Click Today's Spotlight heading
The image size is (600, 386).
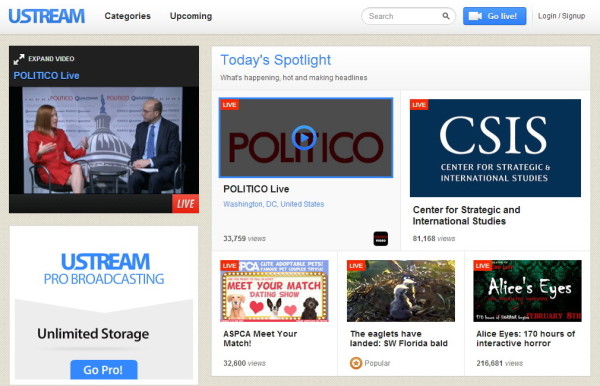[276, 60]
